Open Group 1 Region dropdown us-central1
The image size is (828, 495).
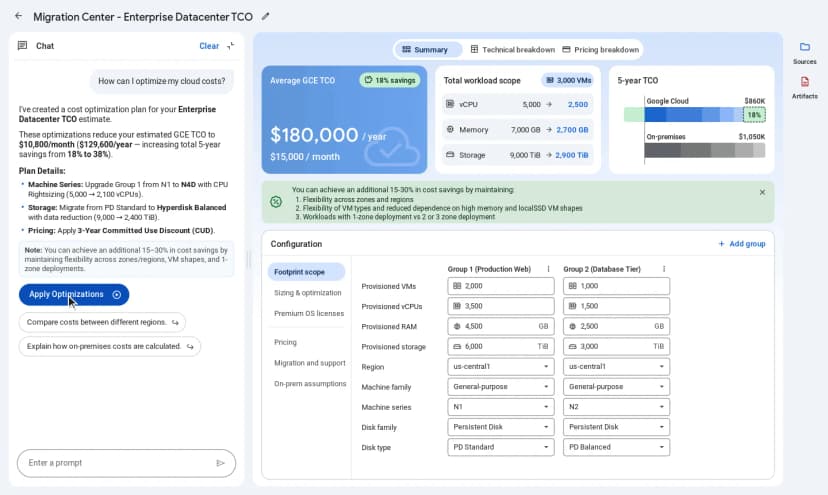click(501, 367)
